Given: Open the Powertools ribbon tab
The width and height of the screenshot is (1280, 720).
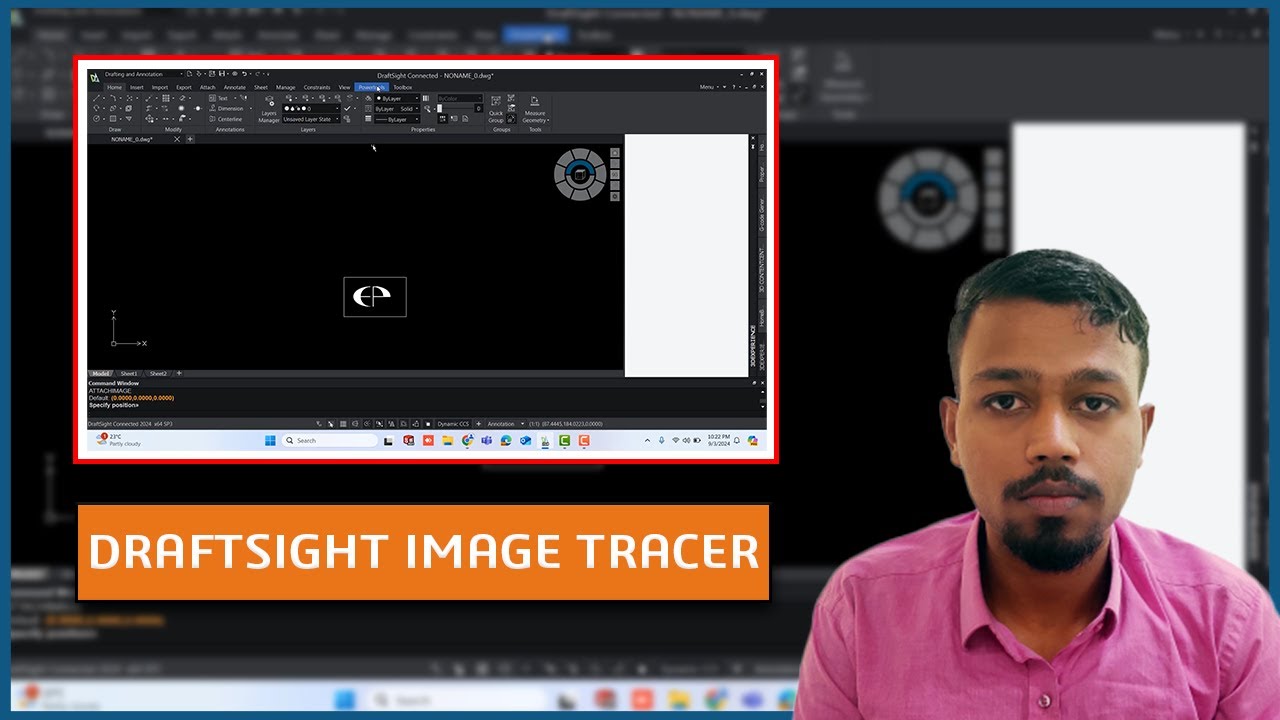Looking at the screenshot, I should 371,87.
